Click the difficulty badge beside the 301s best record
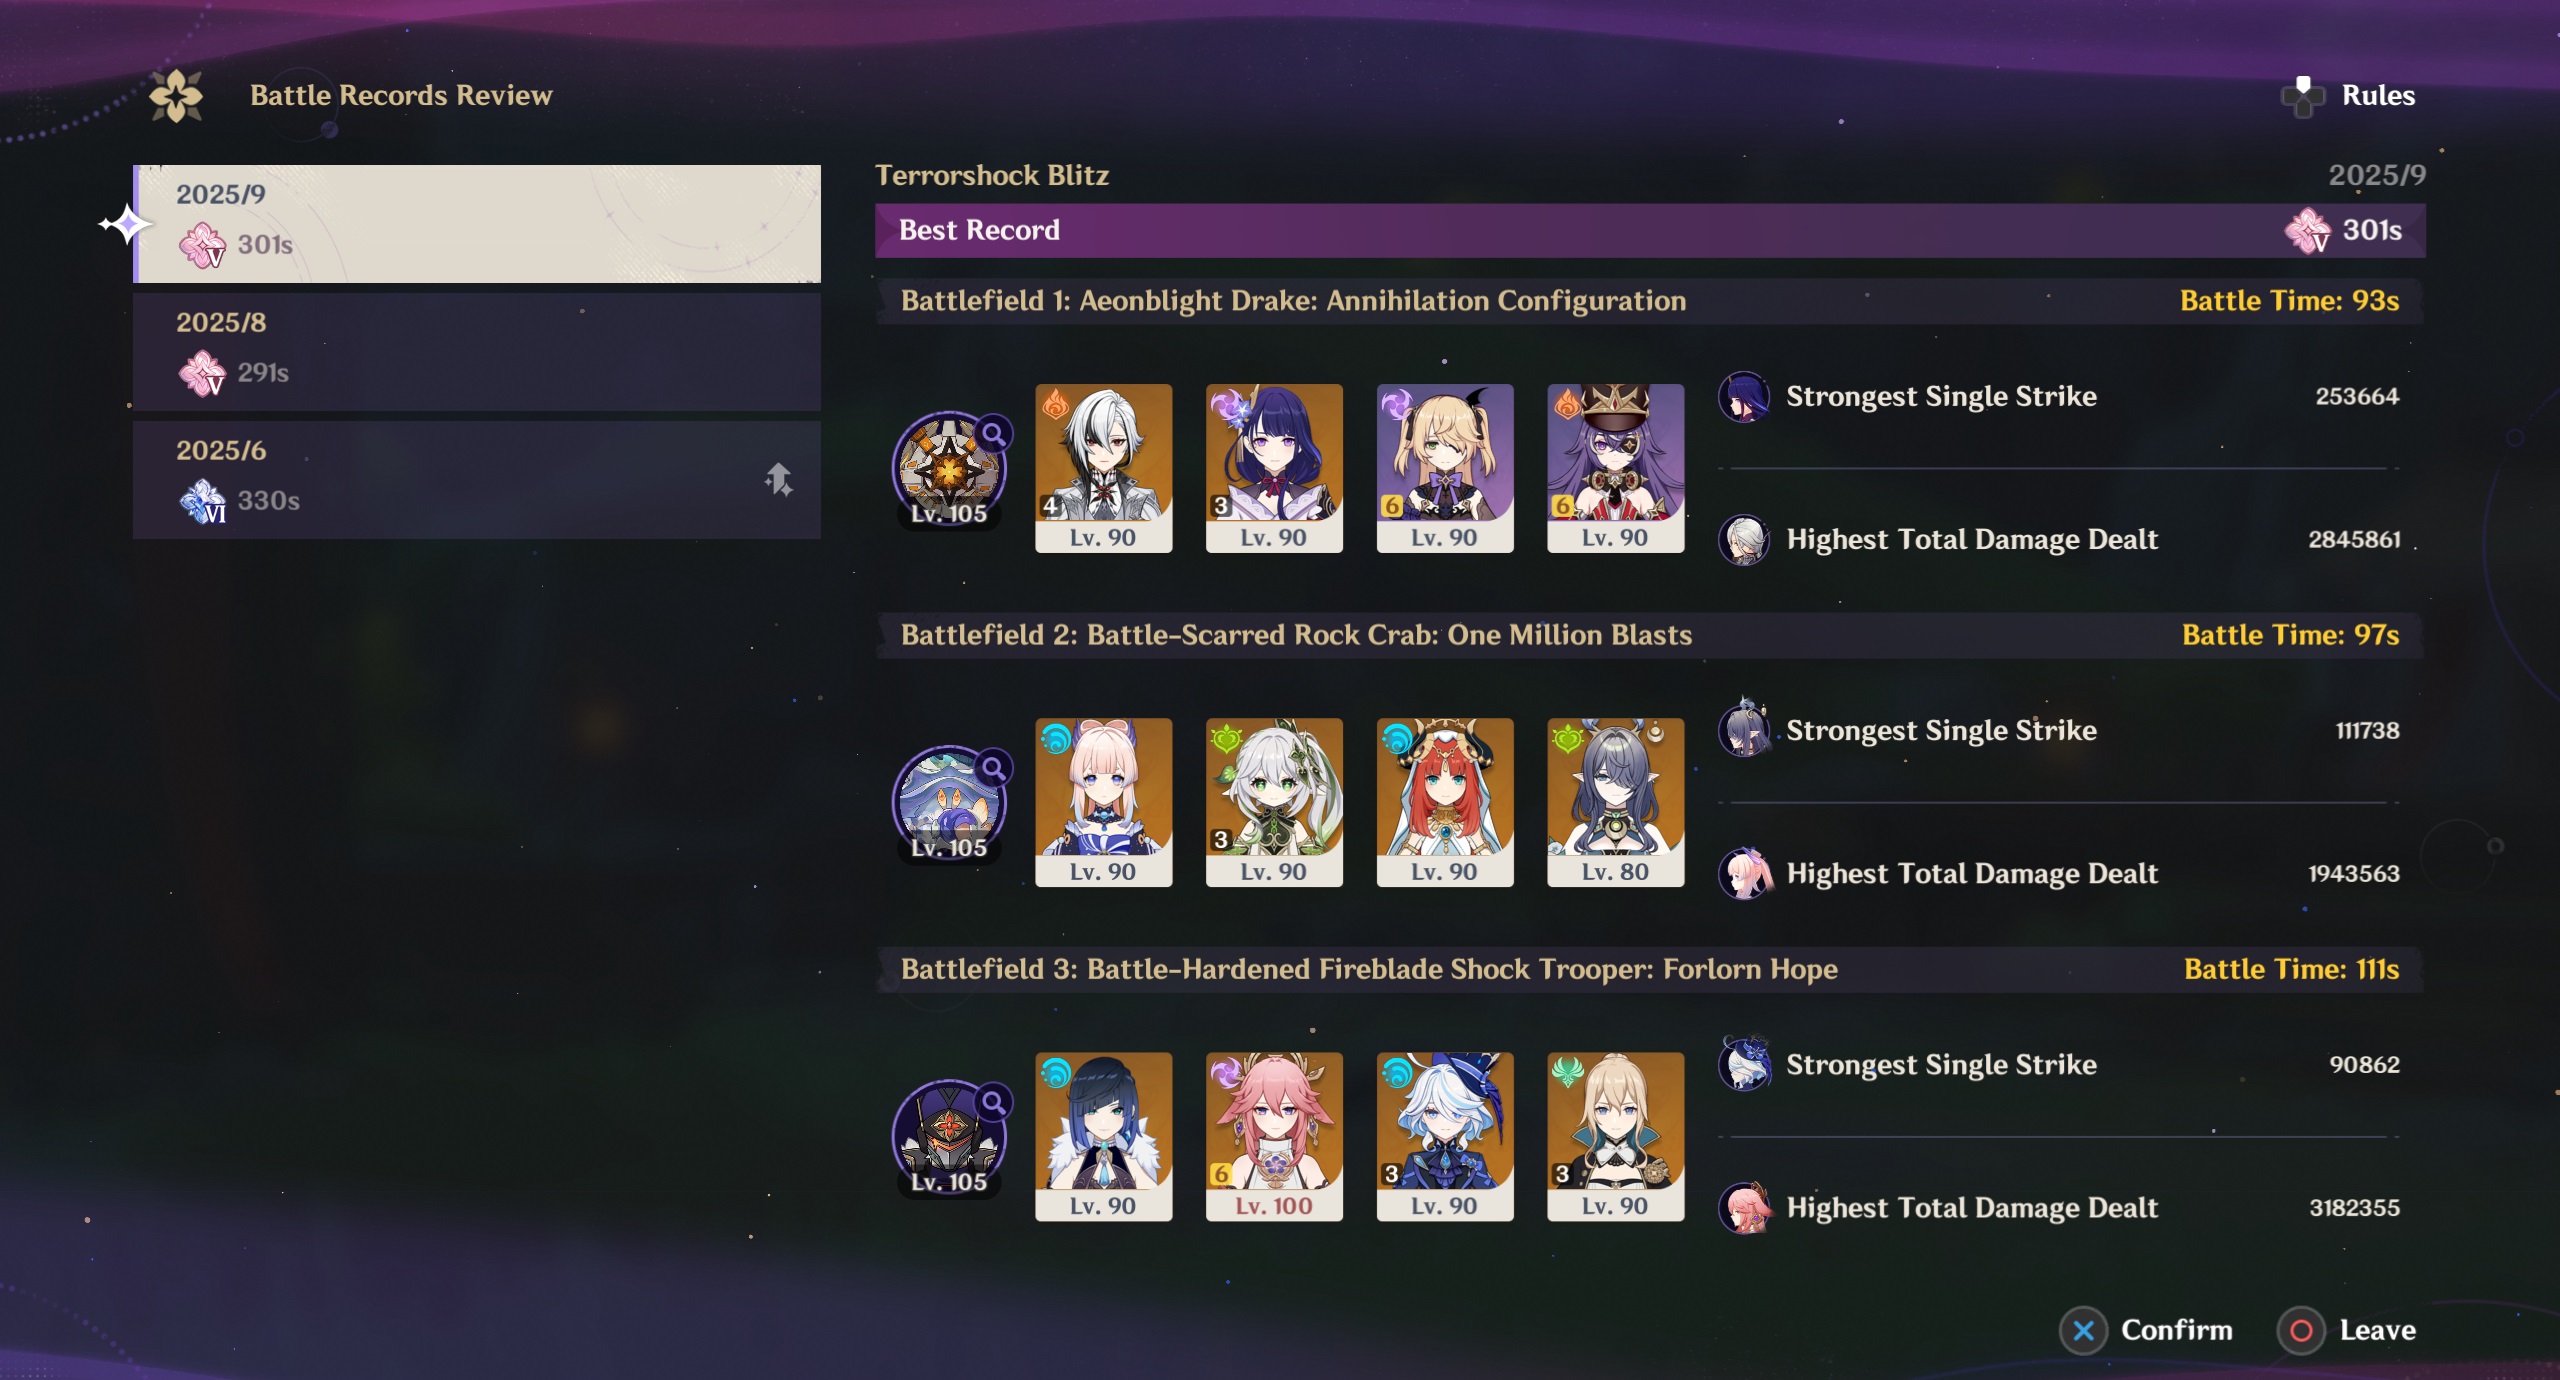The height and width of the screenshot is (1380, 2560). [2308, 231]
